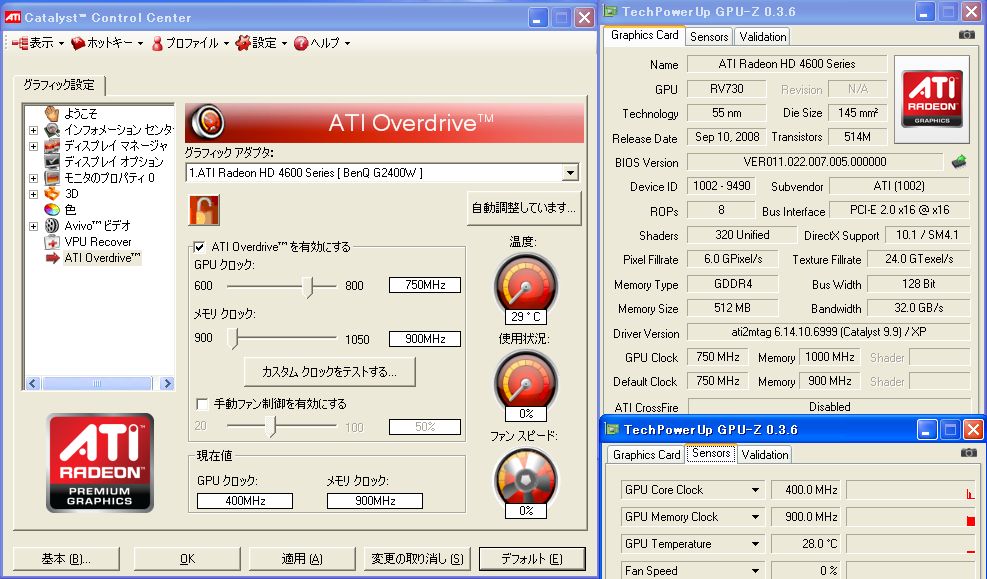Click カスタム クロックをテストする button
This screenshot has height=579, width=987.
coord(329,371)
